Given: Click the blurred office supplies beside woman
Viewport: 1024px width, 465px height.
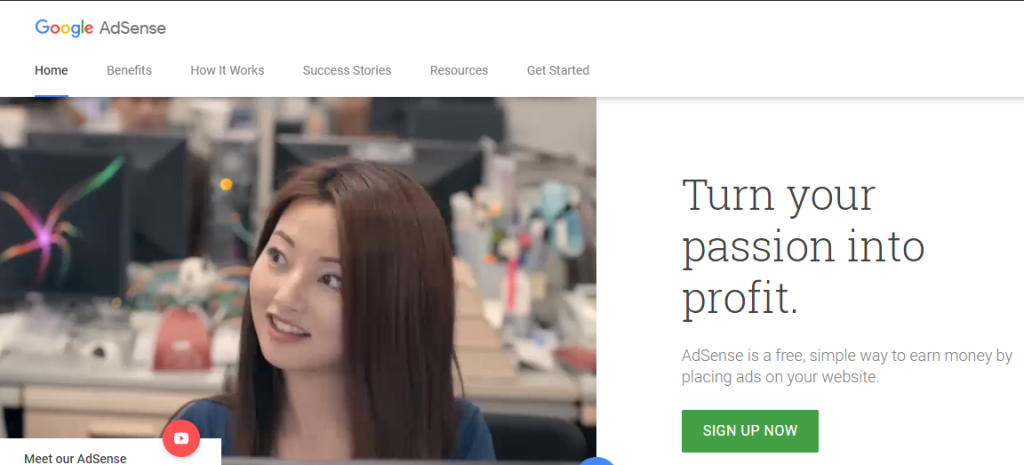Looking at the screenshot, I should coord(522,261).
